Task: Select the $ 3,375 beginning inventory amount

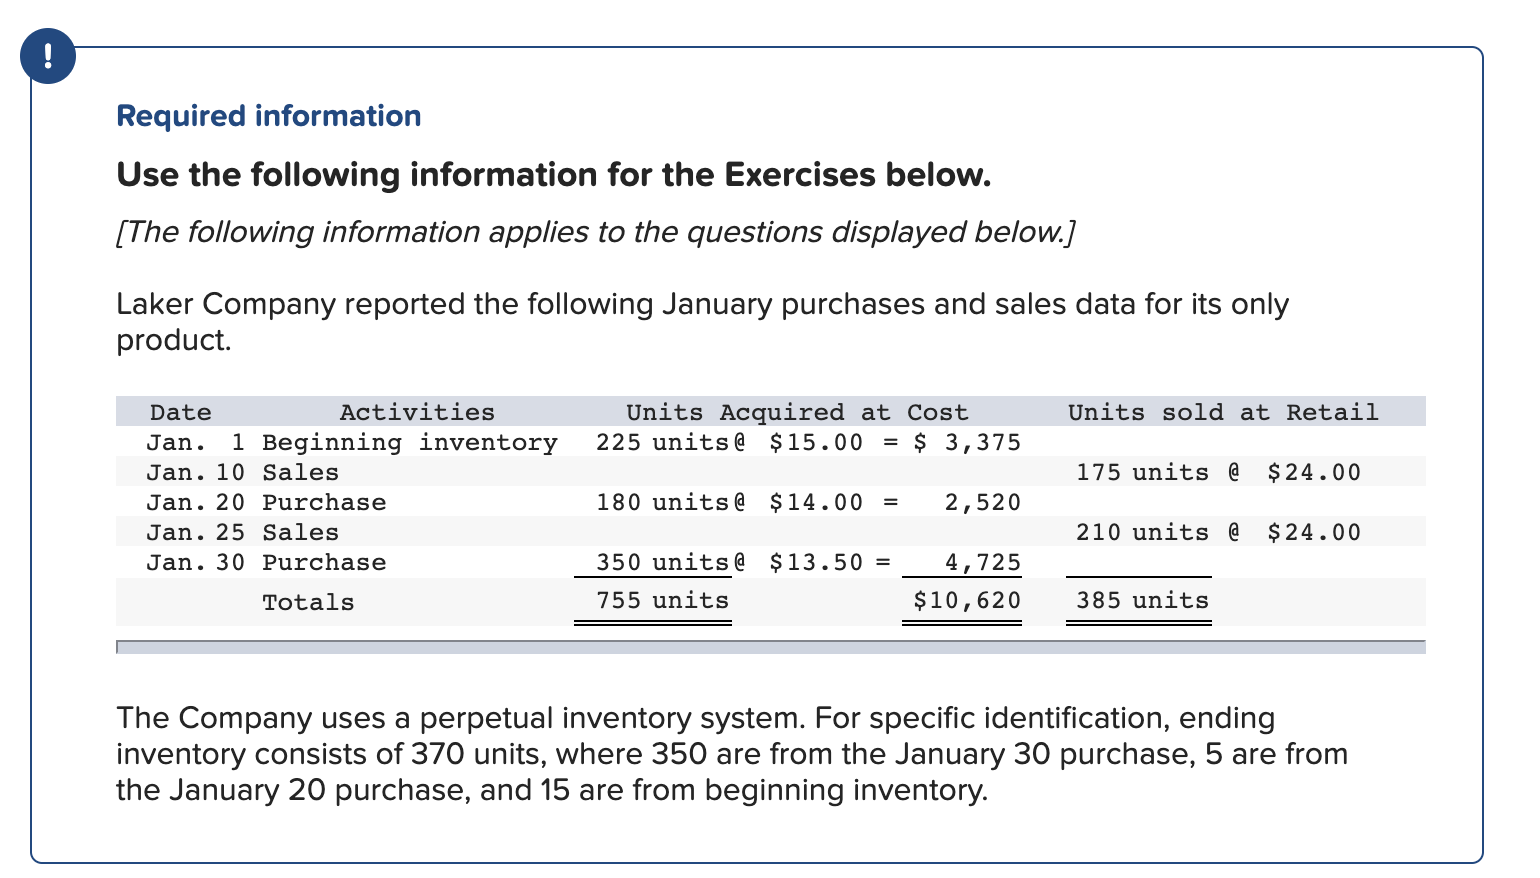Action: click(x=967, y=442)
